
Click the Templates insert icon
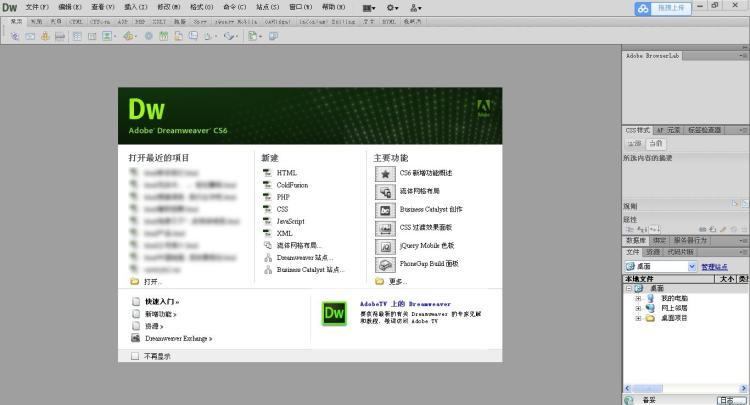click(253, 36)
